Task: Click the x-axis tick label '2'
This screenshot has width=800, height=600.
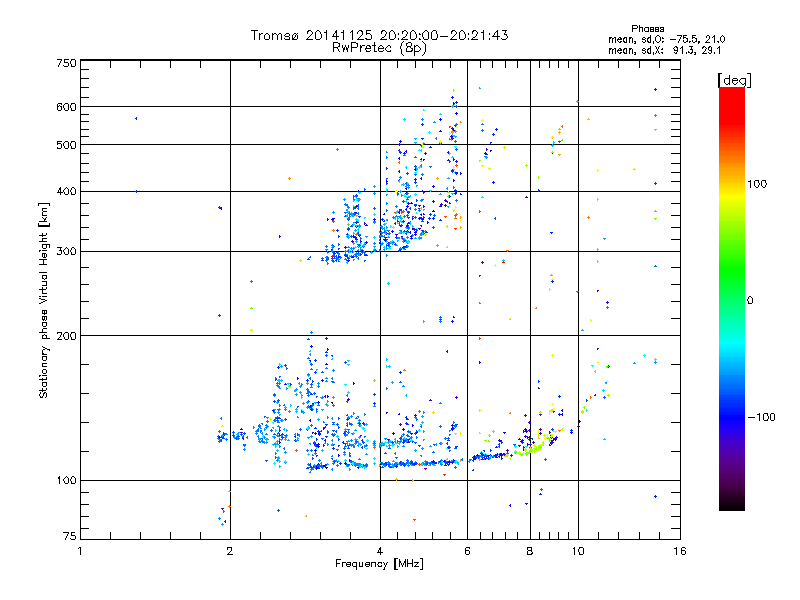Action: pos(230,551)
